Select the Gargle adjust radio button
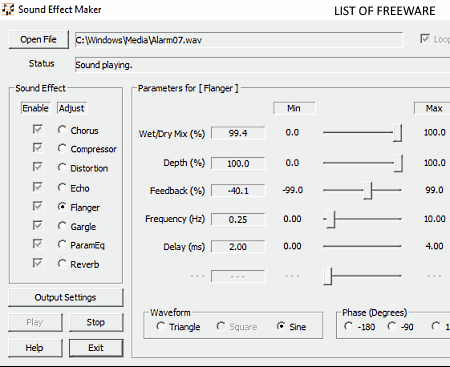The height and width of the screenshot is (367, 450). click(x=62, y=226)
